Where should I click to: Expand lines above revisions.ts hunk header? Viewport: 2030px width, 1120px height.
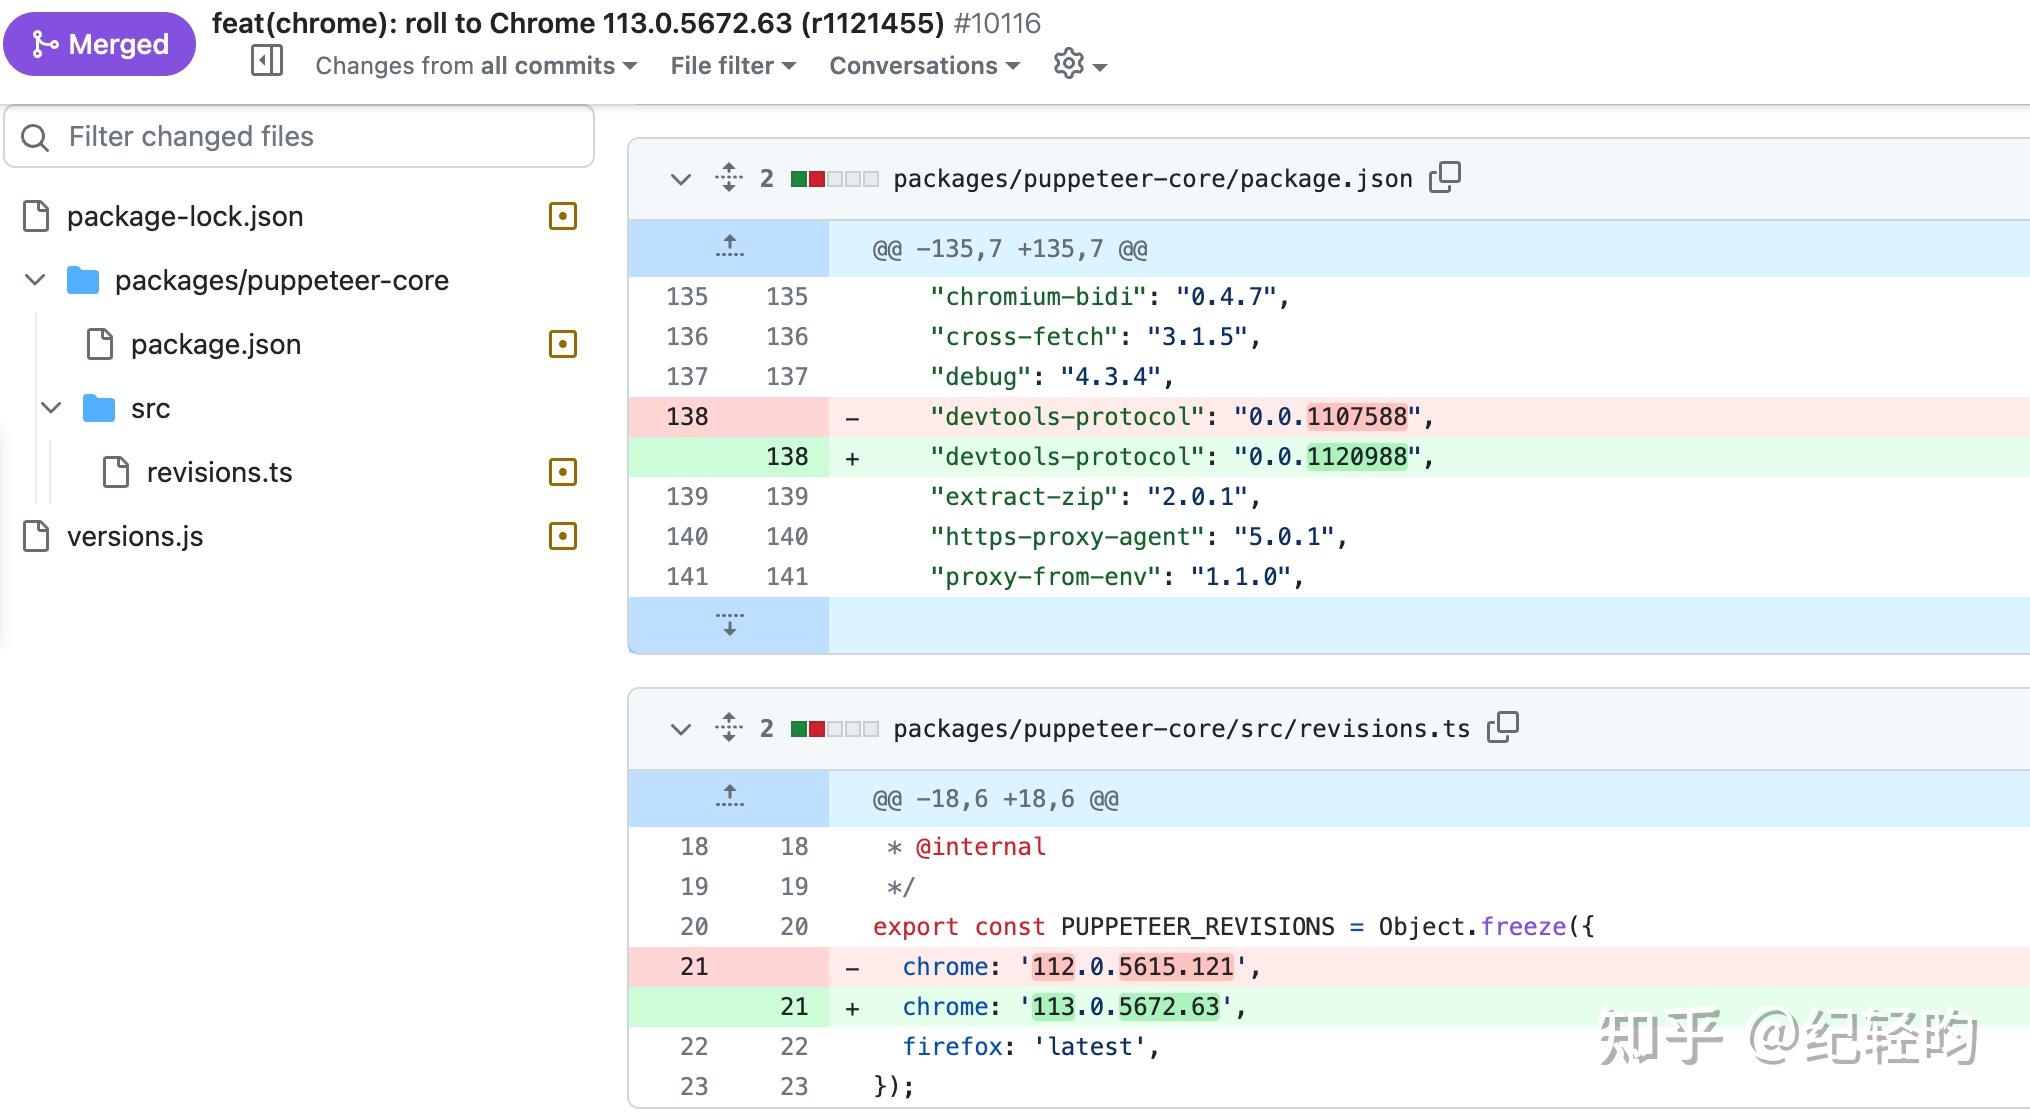[729, 797]
